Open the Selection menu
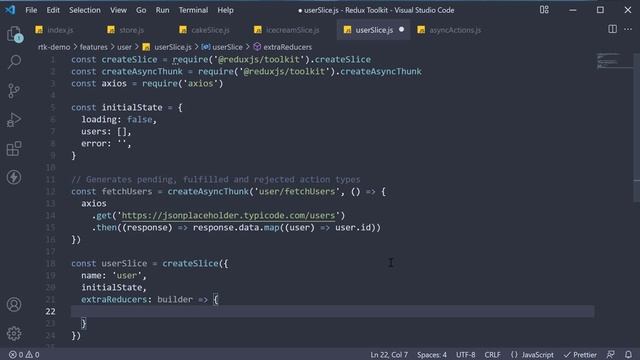This screenshot has height=360, width=640. coord(84,10)
